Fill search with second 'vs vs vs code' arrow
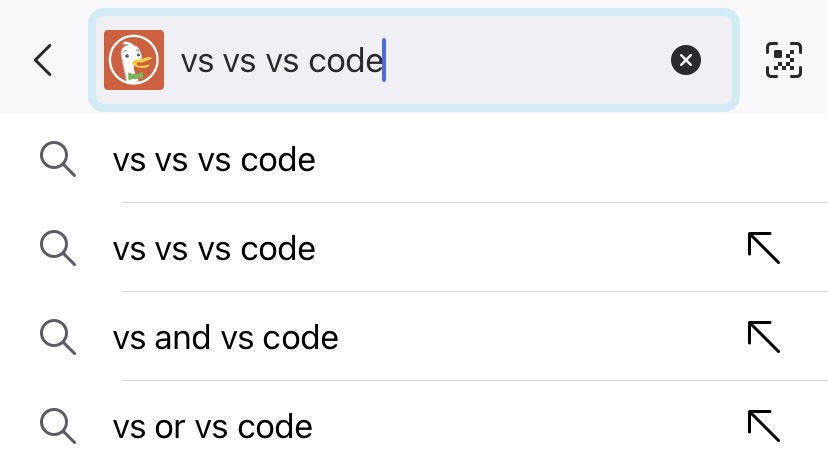 click(x=764, y=248)
